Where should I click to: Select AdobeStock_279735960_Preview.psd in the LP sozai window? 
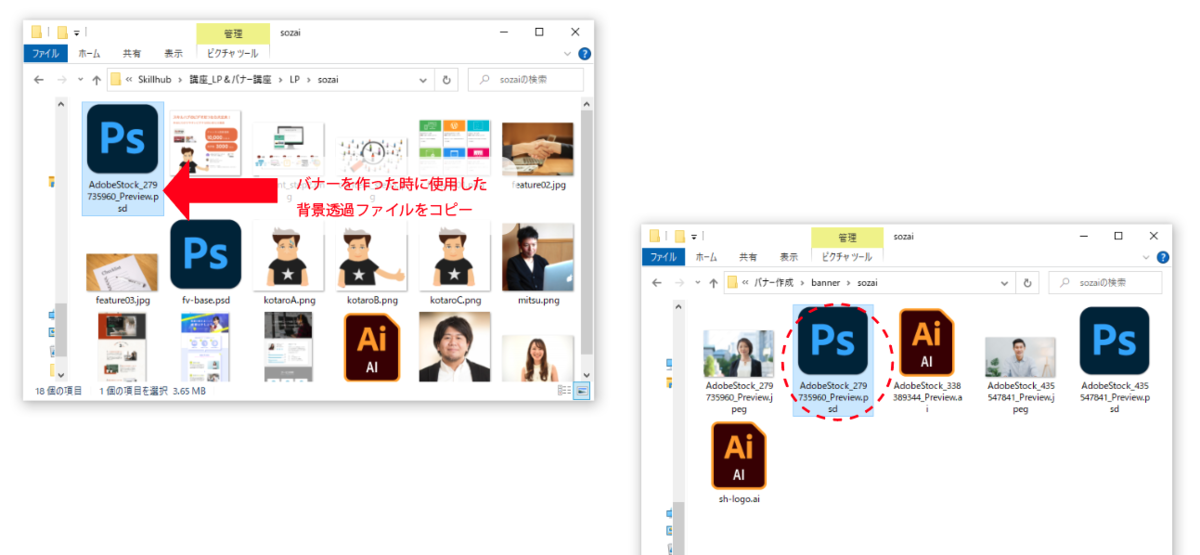pyautogui.click(x=122, y=158)
